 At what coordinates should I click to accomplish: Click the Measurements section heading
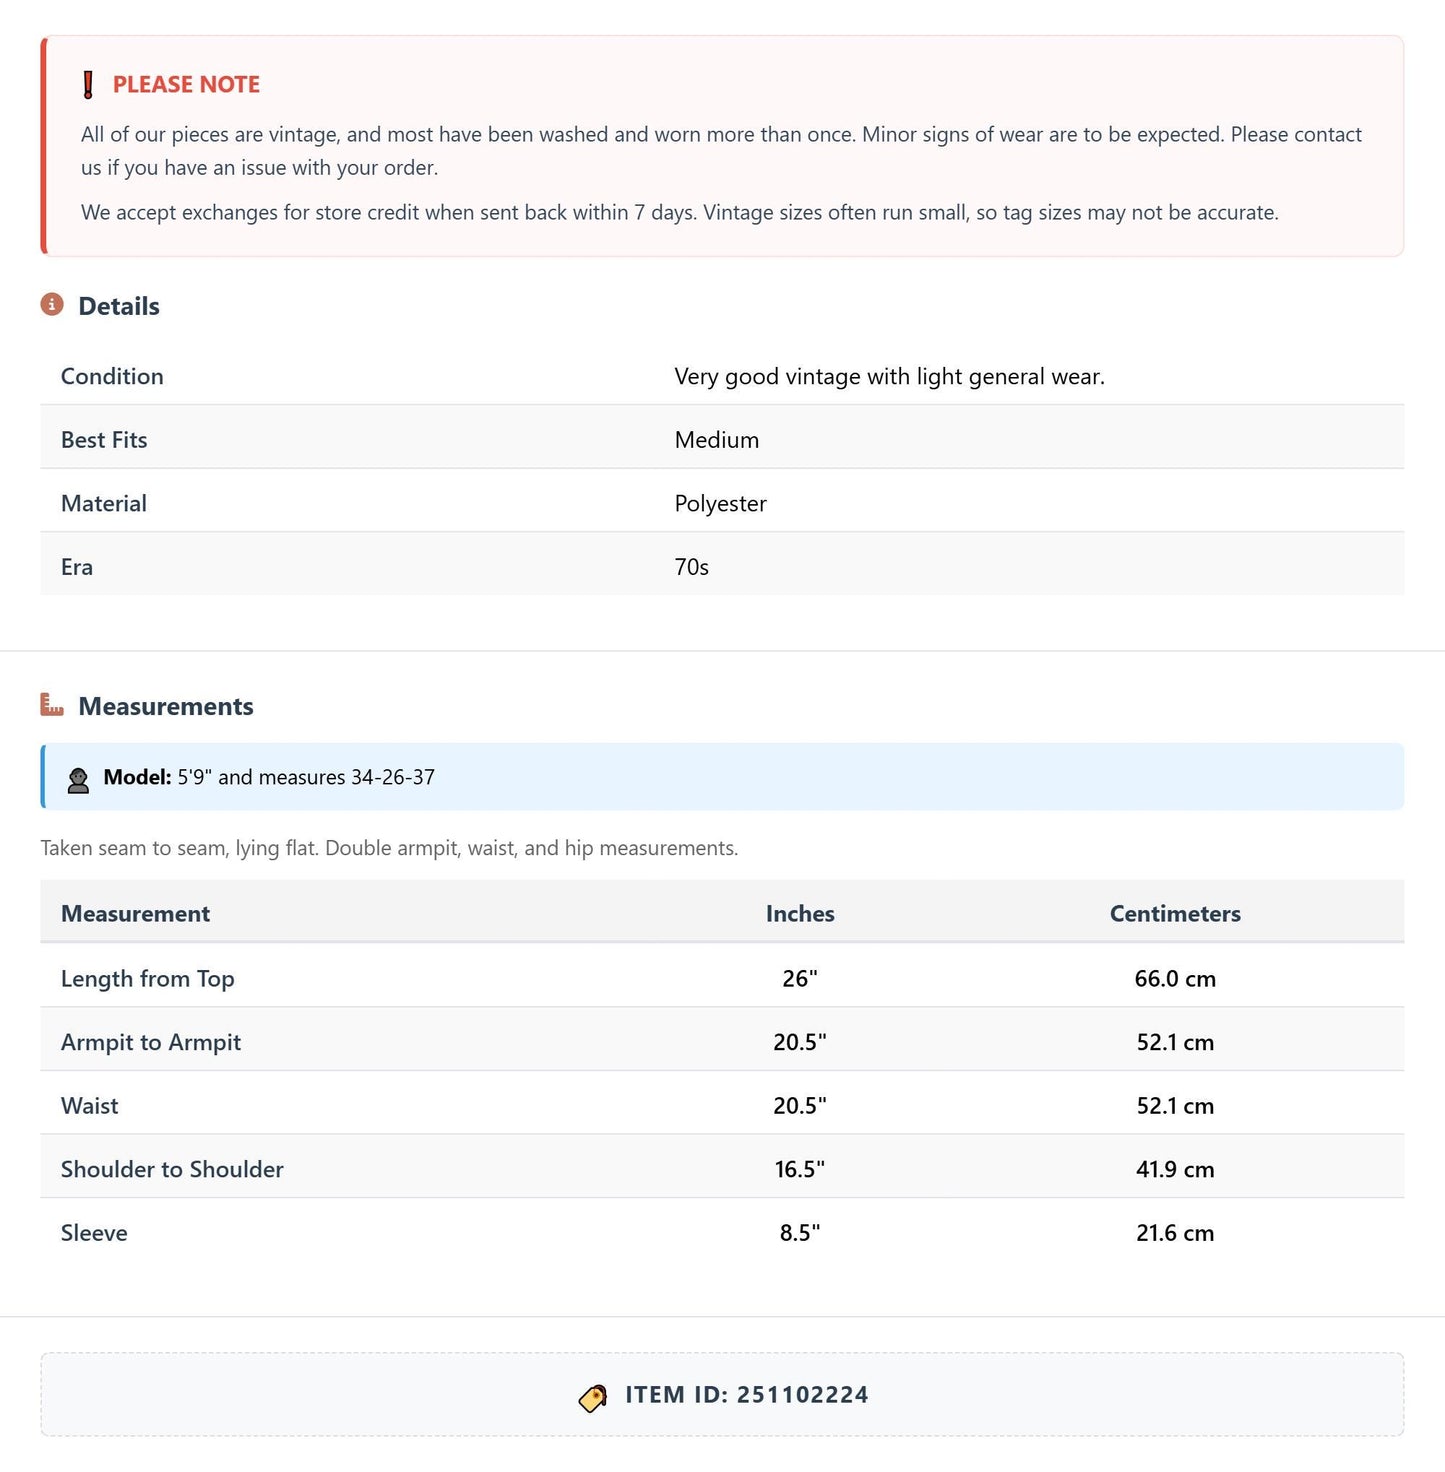pyautogui.click(x=166, y=706)
